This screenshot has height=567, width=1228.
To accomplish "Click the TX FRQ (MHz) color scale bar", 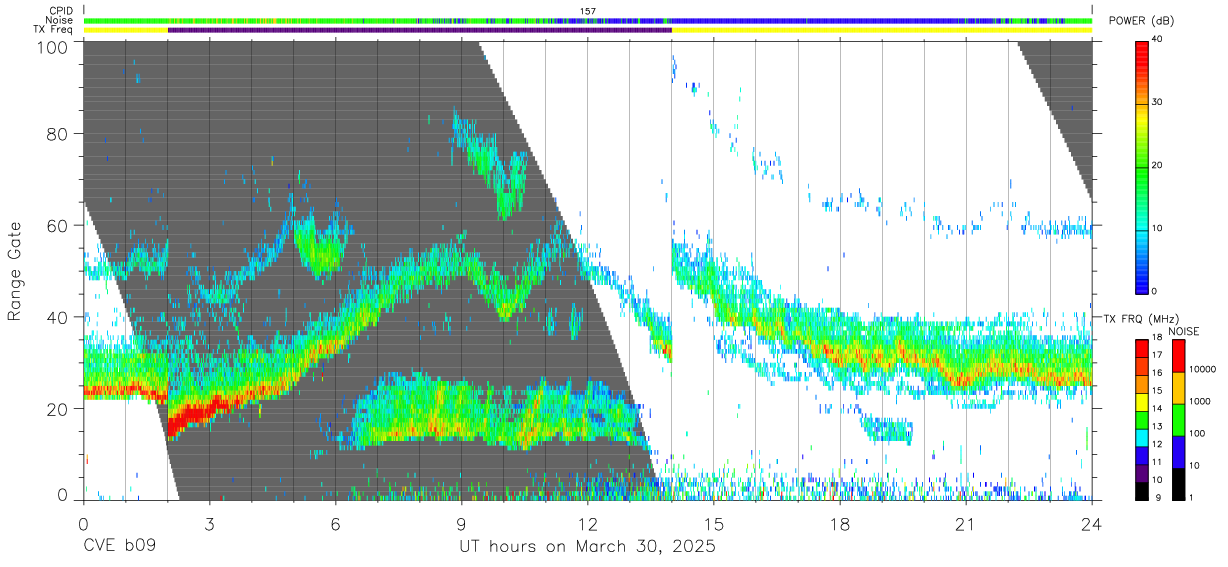I will (x=1141, y=419).
